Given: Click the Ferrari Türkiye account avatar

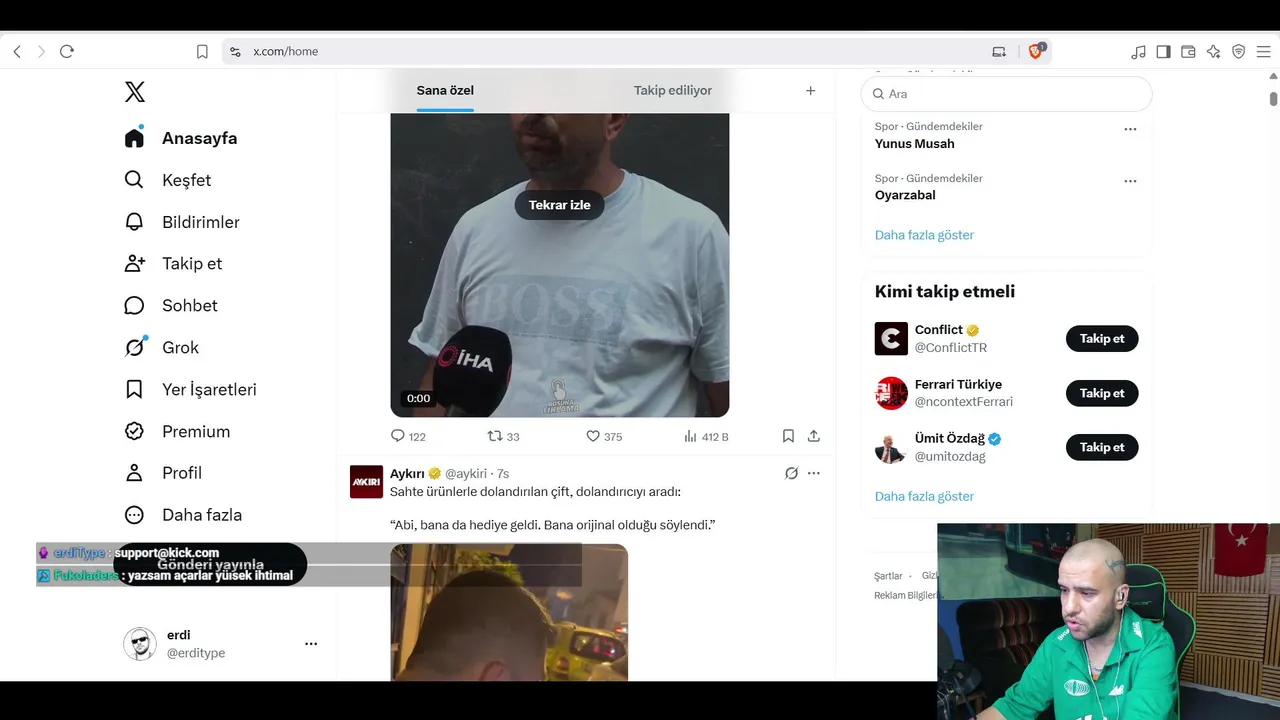Looking at the screenshot, I should (891, 393).
